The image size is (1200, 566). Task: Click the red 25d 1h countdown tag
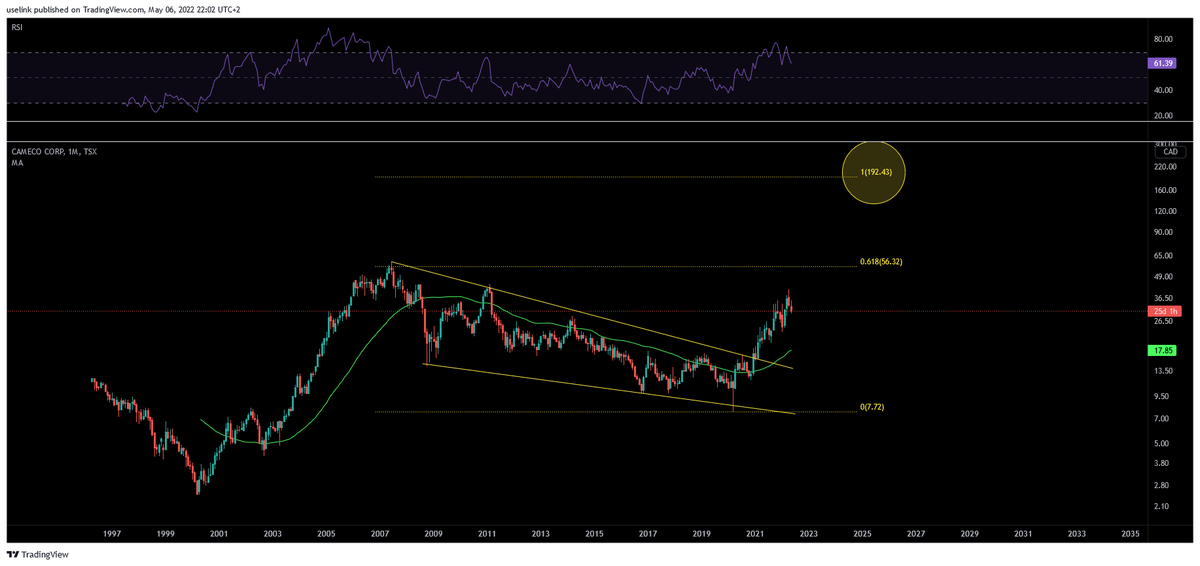pyautogui.click(x=1164, y=311)
